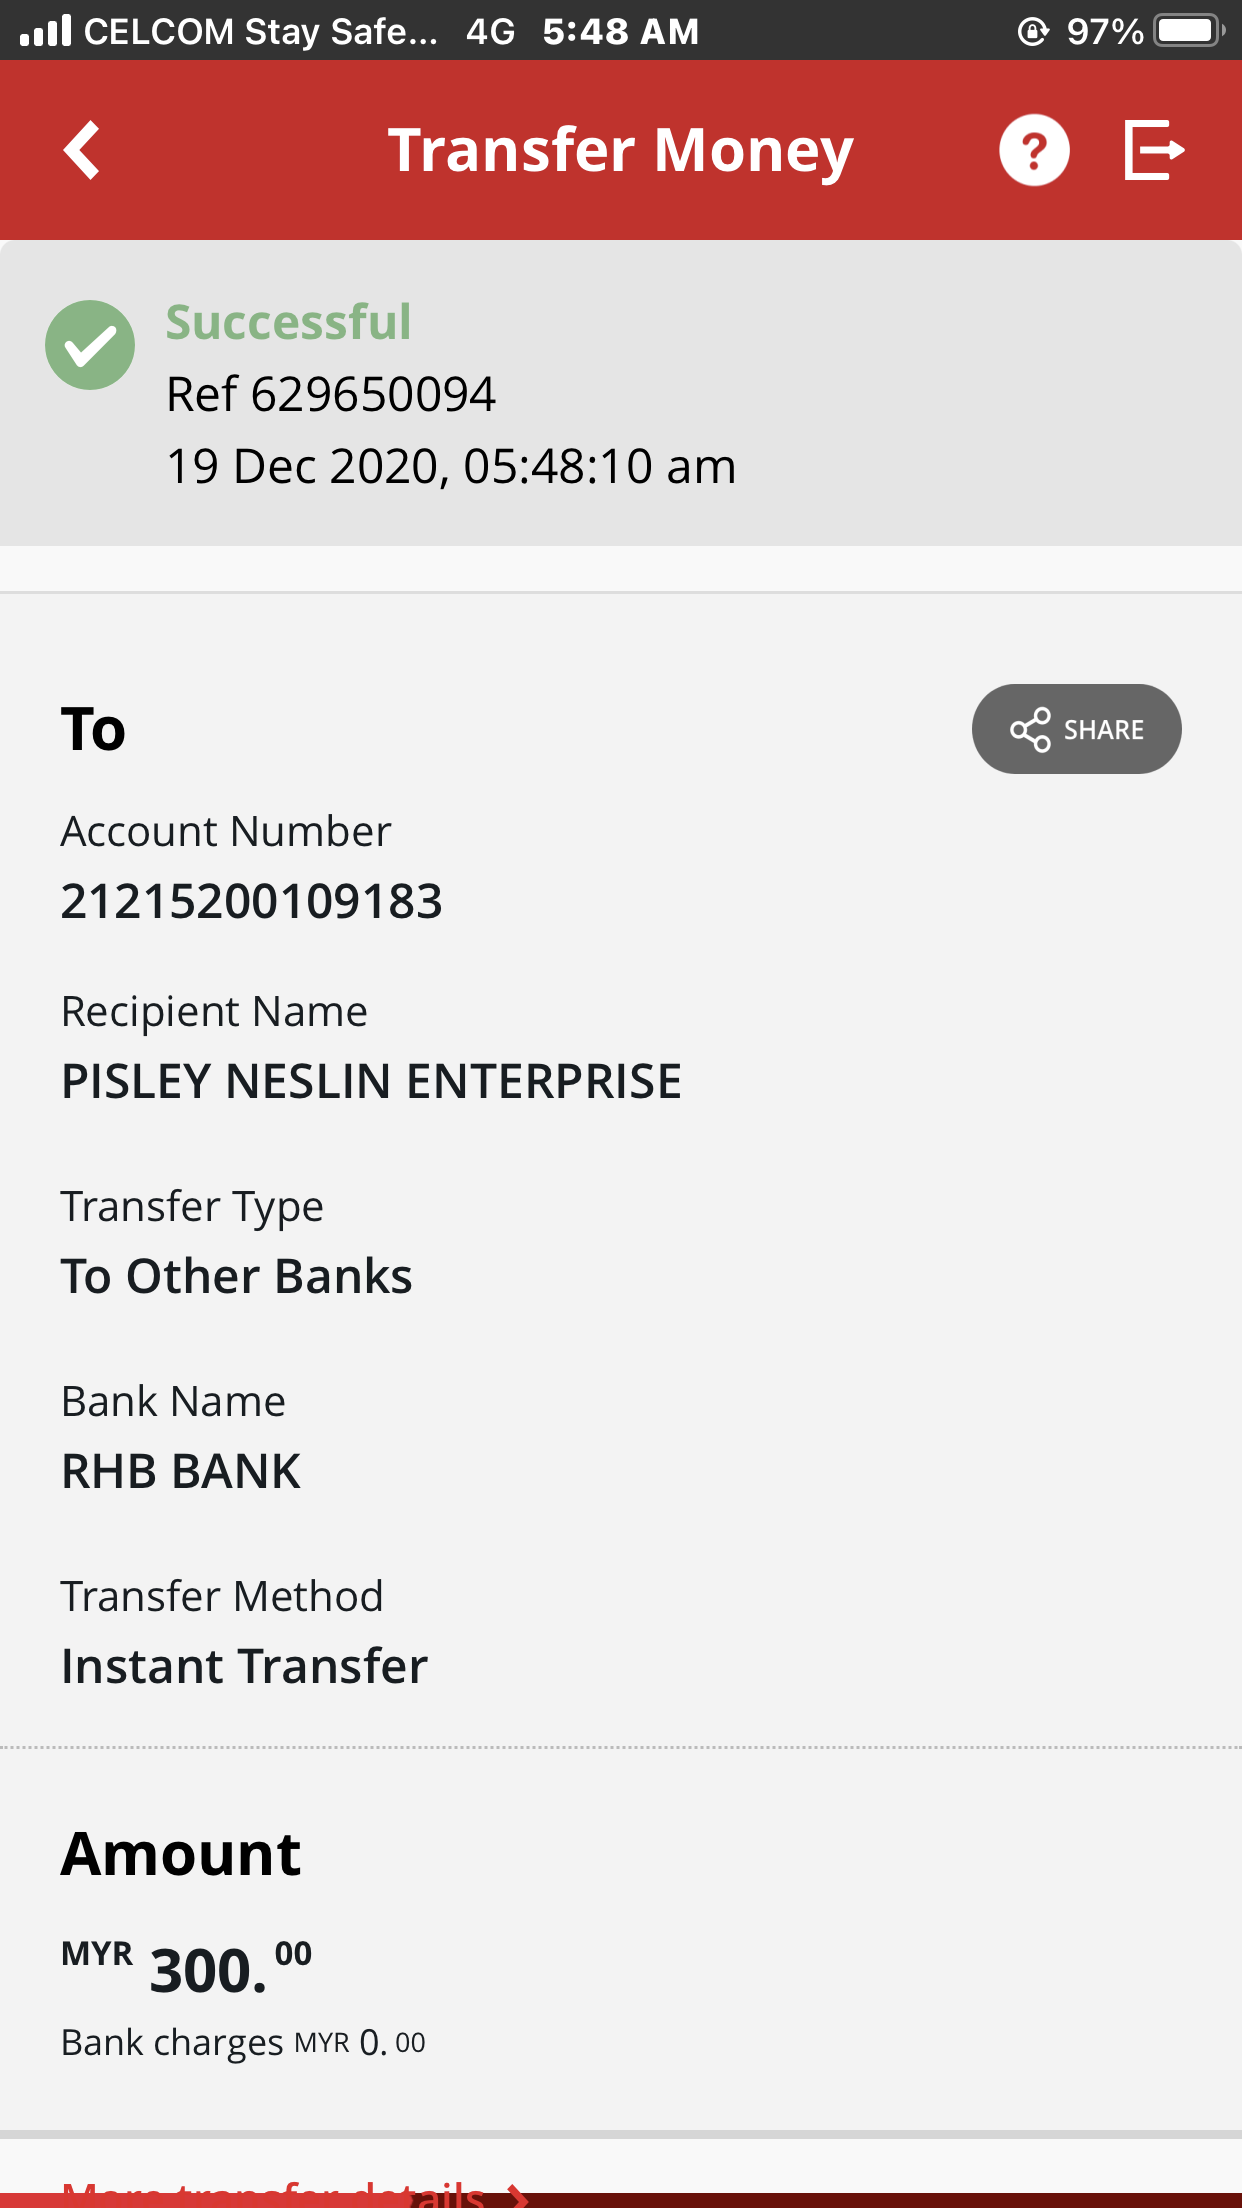
Task: Tap the battery icon in the status bar
Action: point(1190,31)
